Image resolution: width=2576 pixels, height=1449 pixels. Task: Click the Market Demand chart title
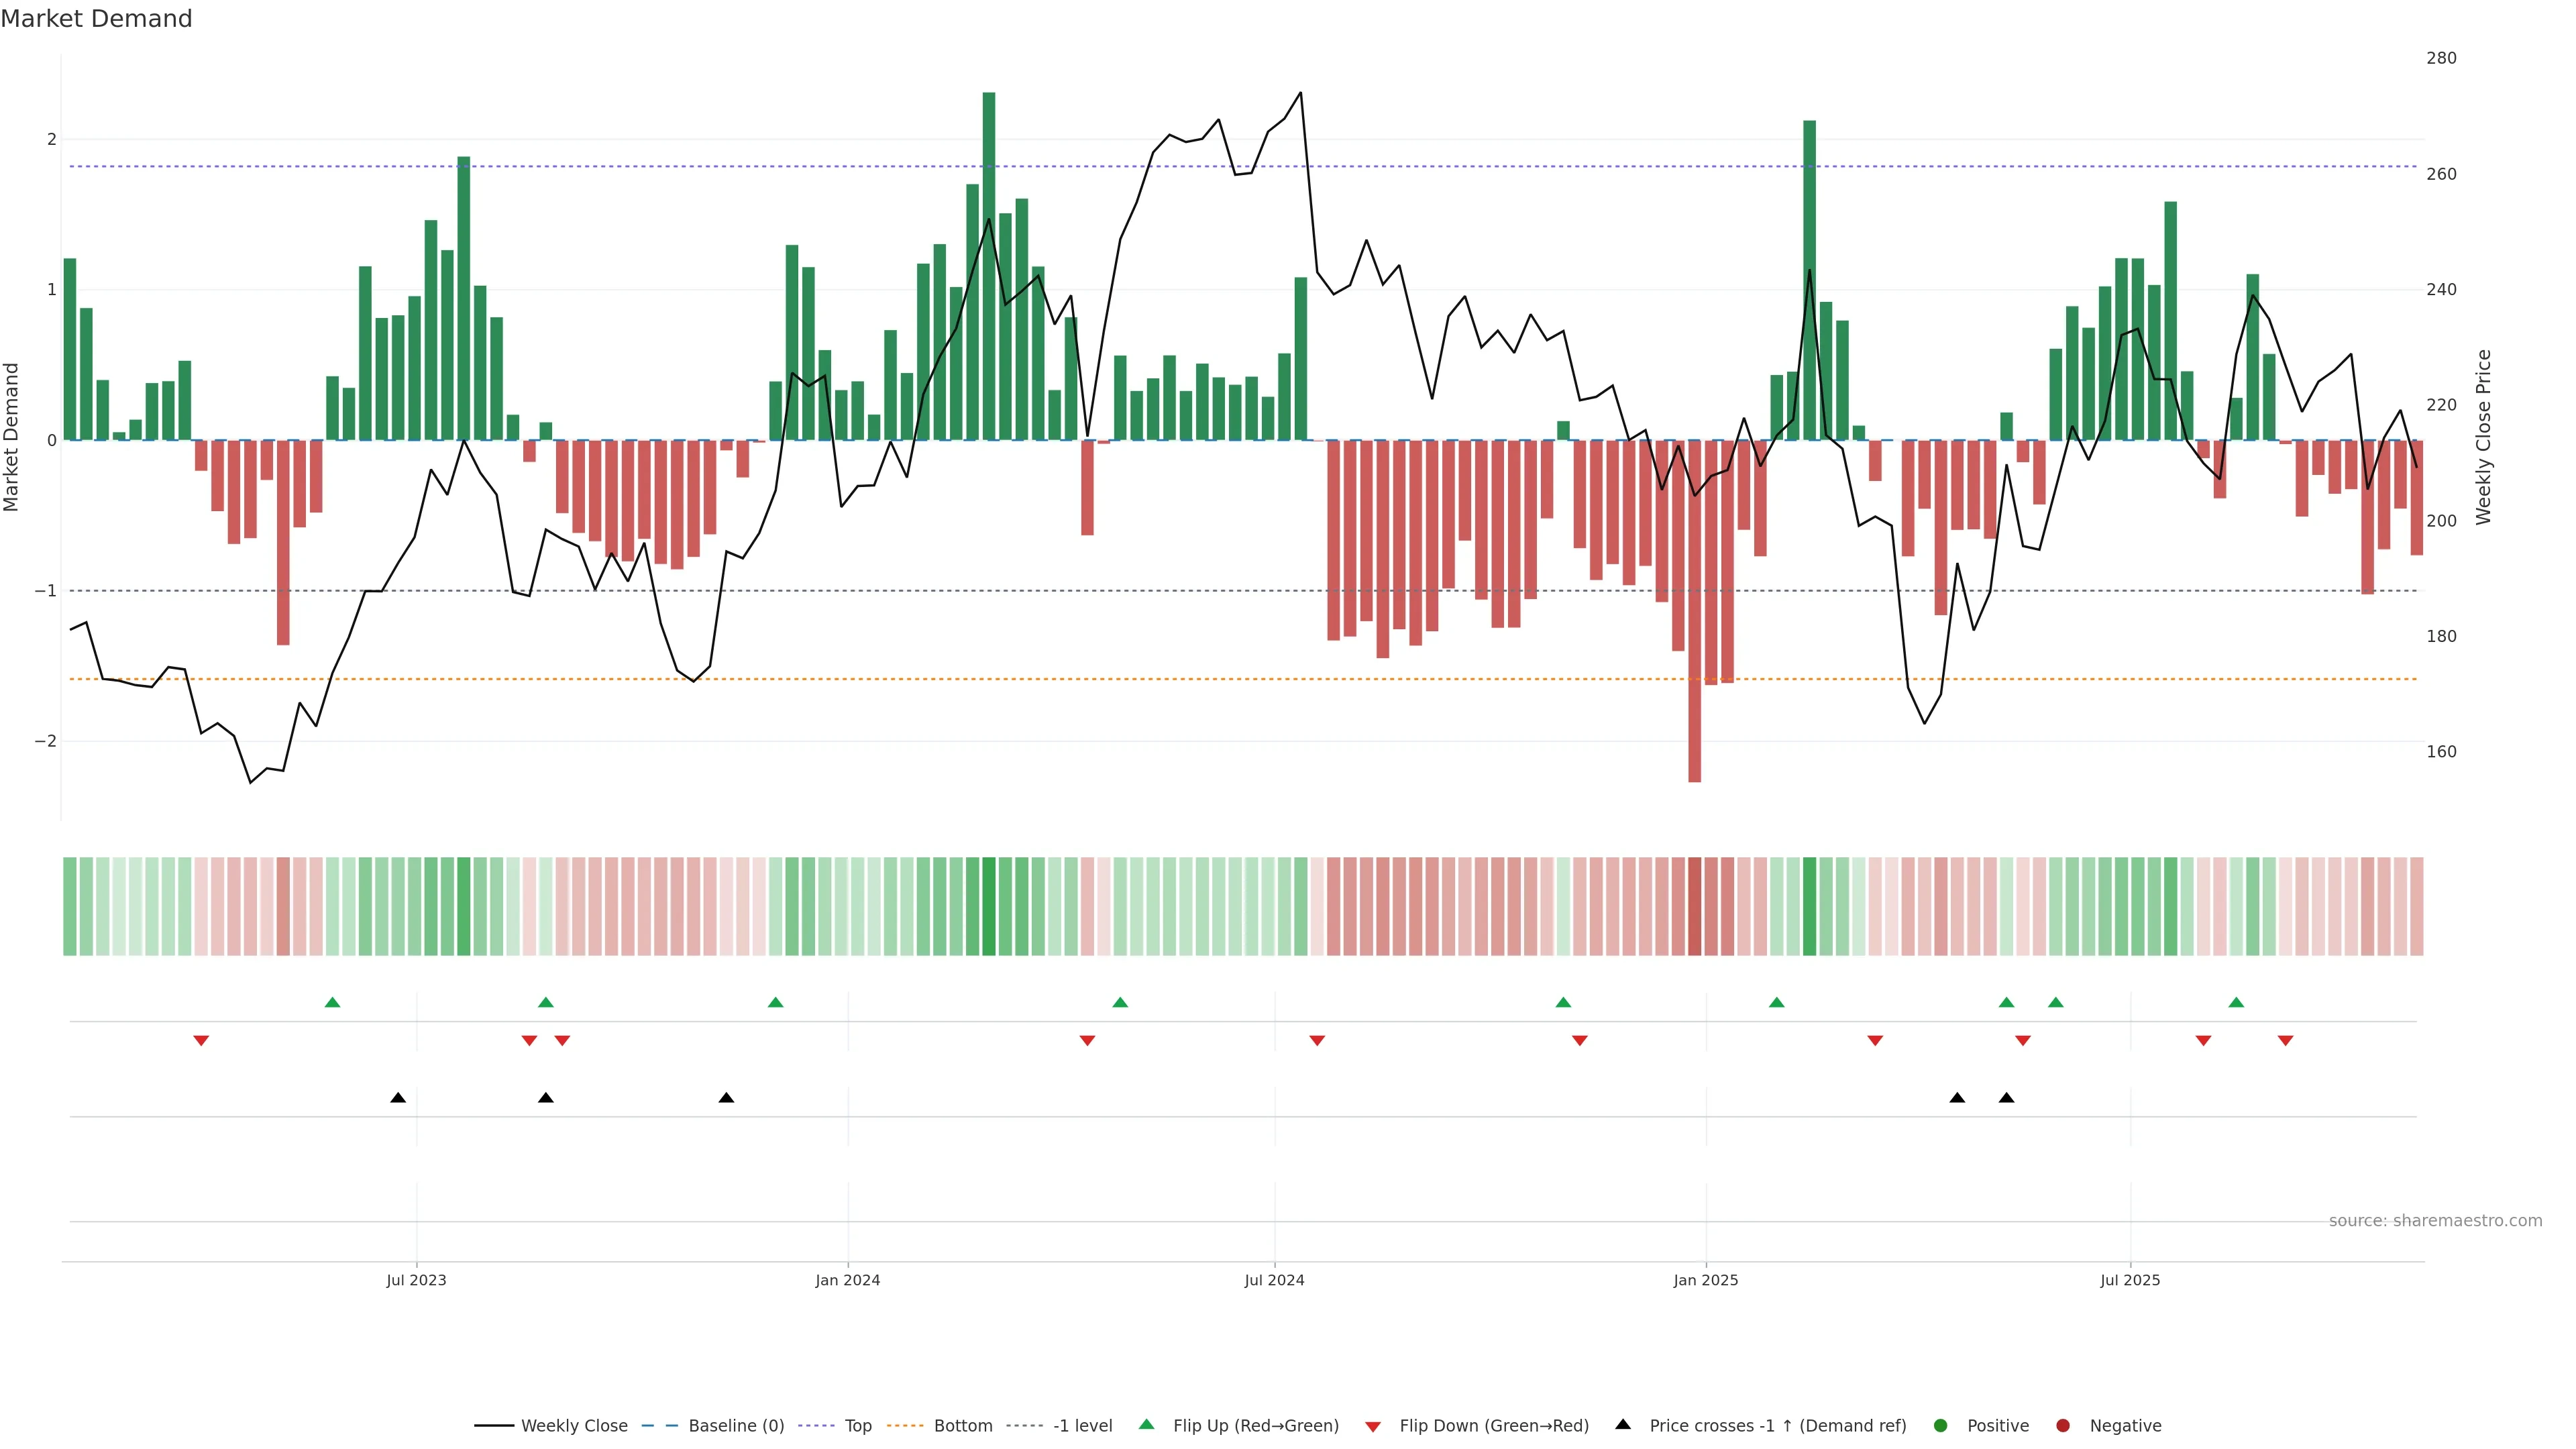[96, 19]
